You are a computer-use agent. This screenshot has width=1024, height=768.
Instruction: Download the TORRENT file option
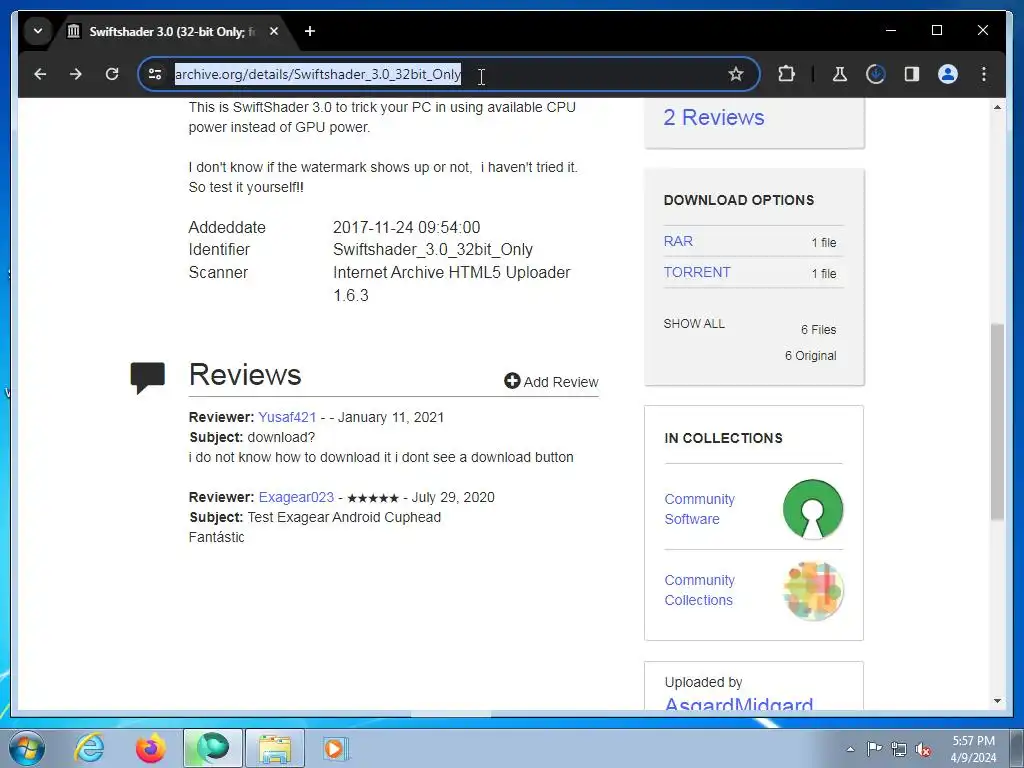point(697,272)
